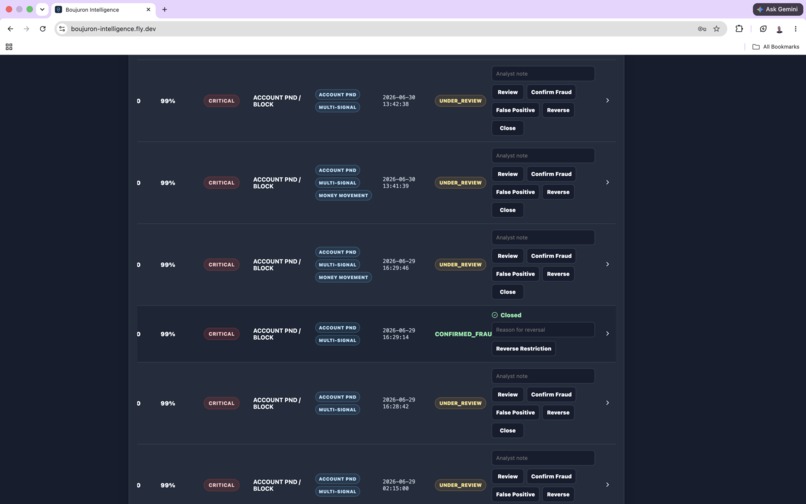Focus Analyst note field for 16:29:46 alert
The image size is (806, 504).
[543, 237]
